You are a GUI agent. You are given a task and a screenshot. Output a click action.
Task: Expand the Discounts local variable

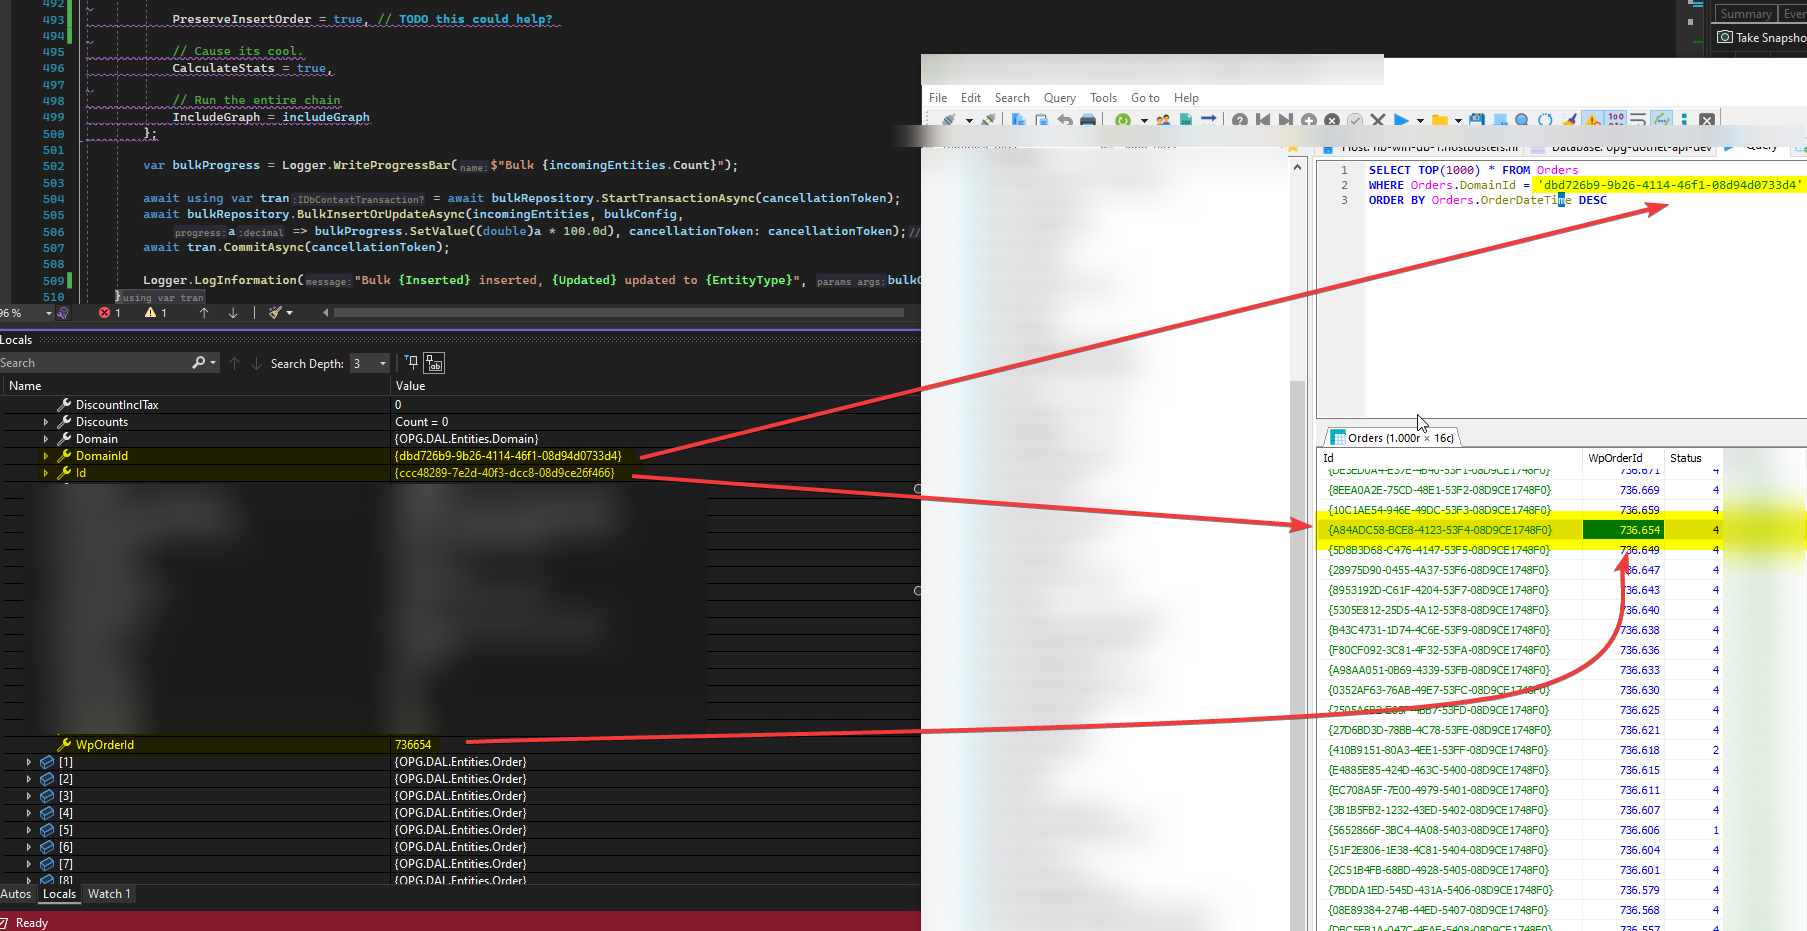pos(45,422)
